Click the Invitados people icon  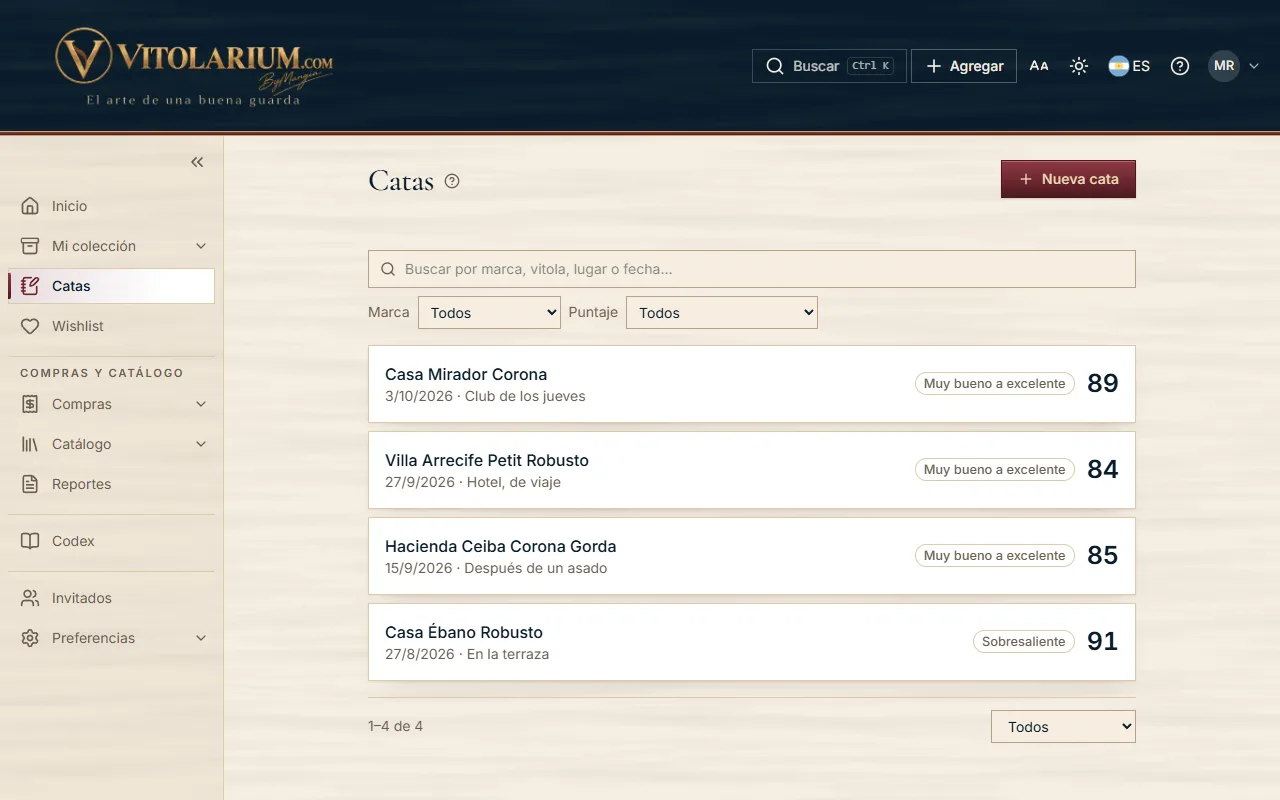[x=30, y=598]
